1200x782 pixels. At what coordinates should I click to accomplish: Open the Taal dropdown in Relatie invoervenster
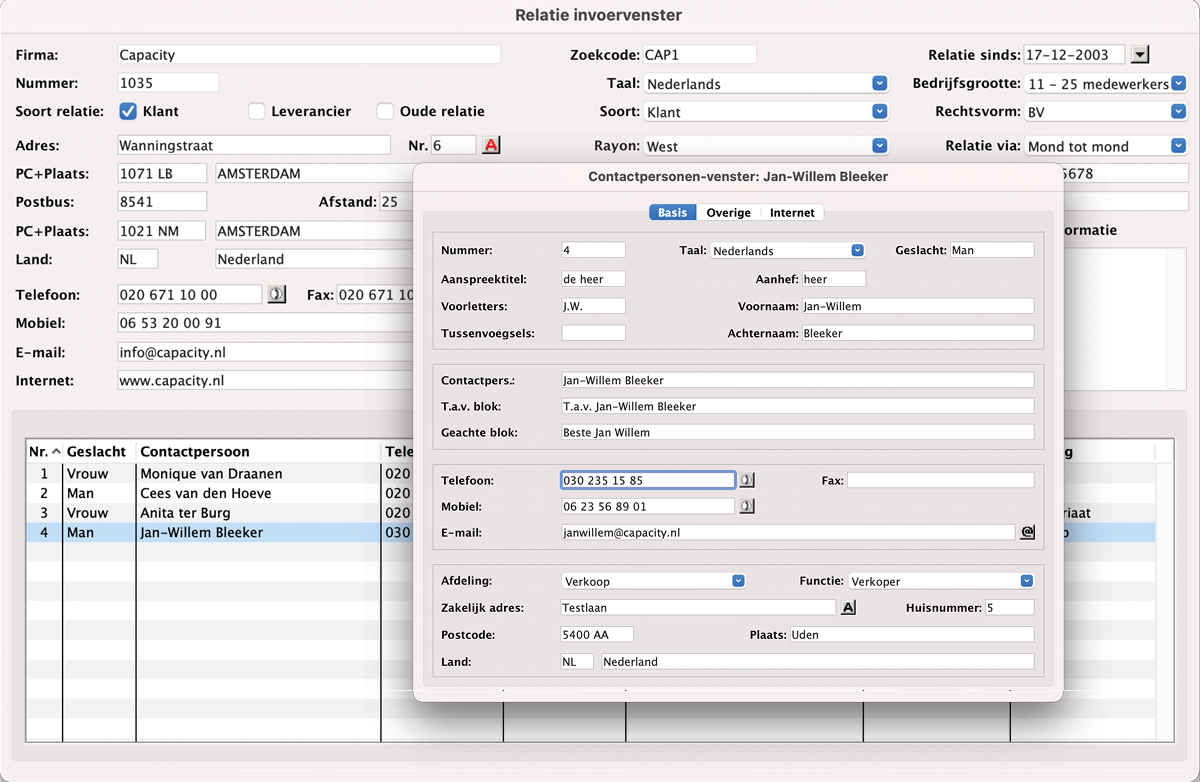coord(767,84)
